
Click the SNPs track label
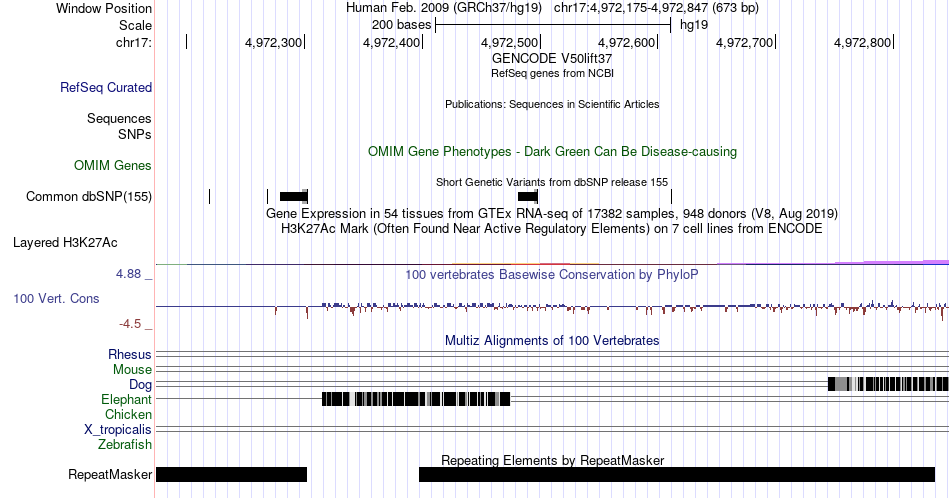pyautogui.click(x=135, y=134)
